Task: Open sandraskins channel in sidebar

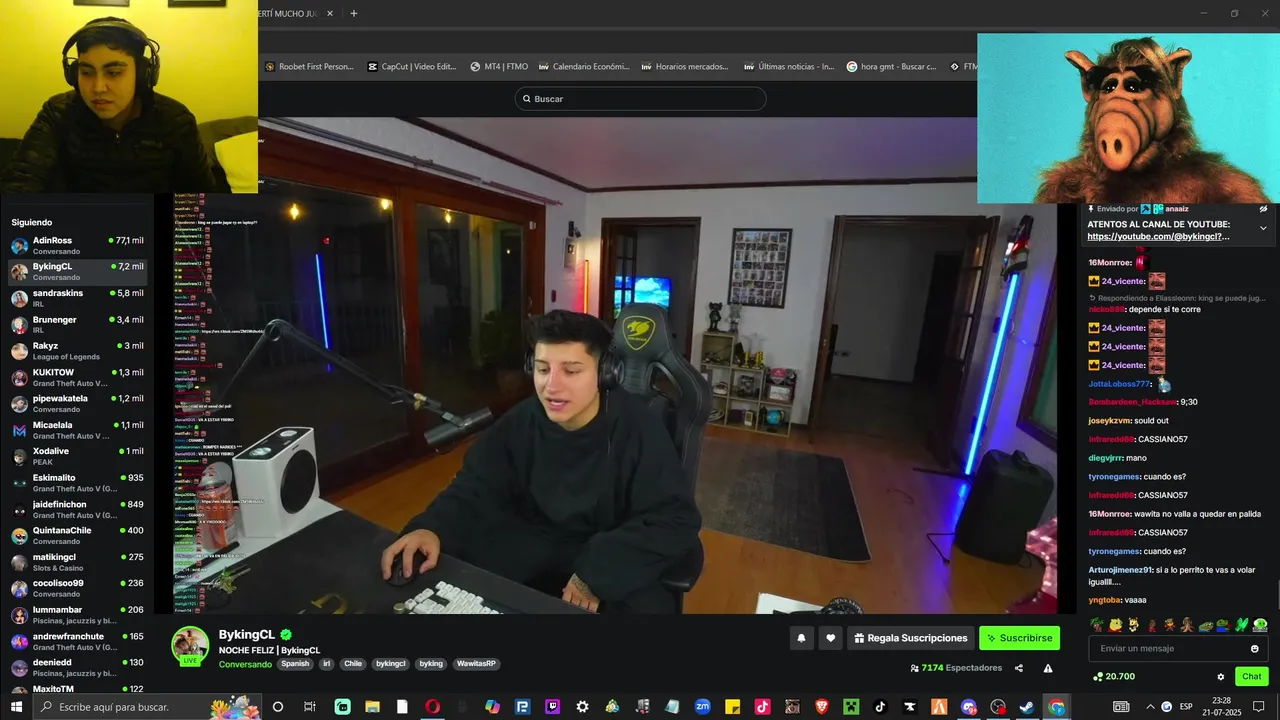Action: tap(78, 298)
